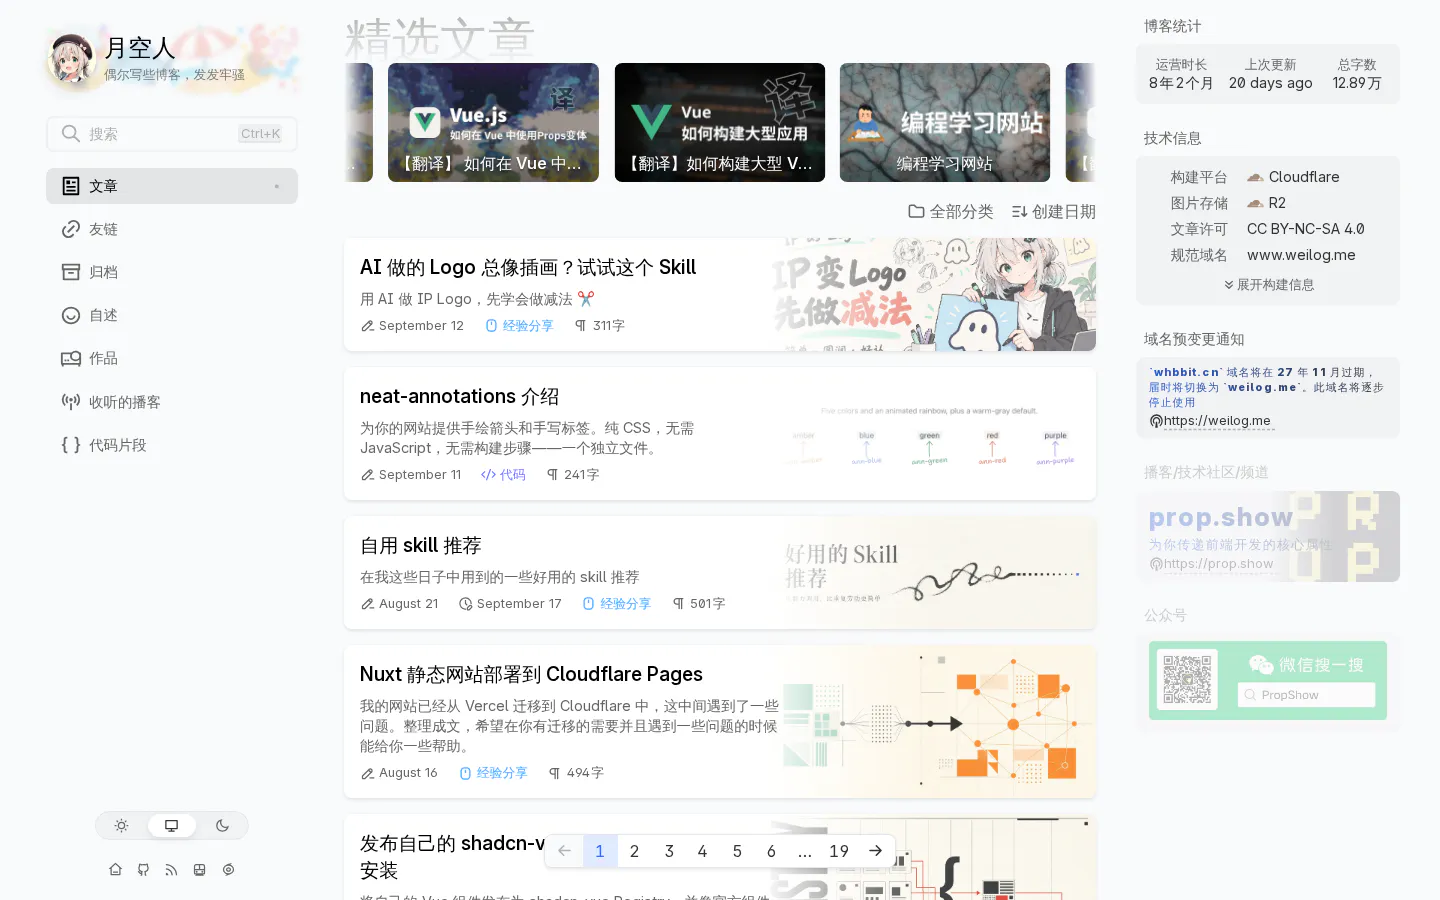
Task: Click 'www.weilog.me' canonical domain value
Action: point(1301,255)
